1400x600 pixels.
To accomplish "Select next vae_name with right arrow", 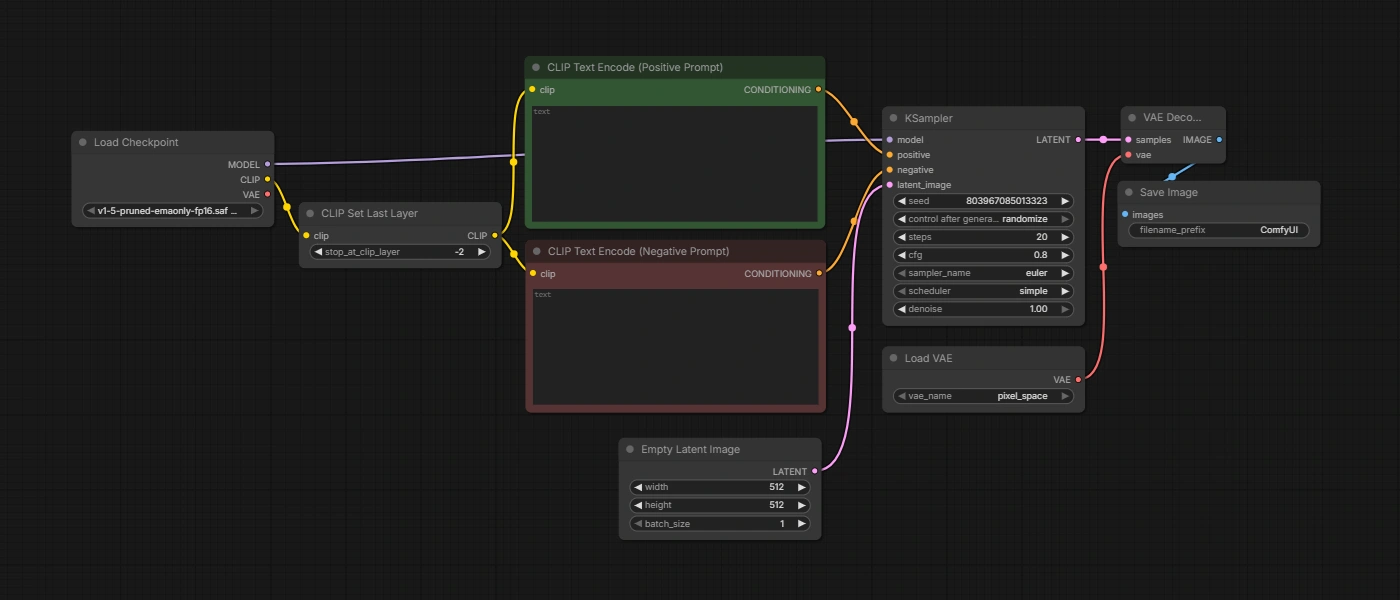I will click(1065, 396).
